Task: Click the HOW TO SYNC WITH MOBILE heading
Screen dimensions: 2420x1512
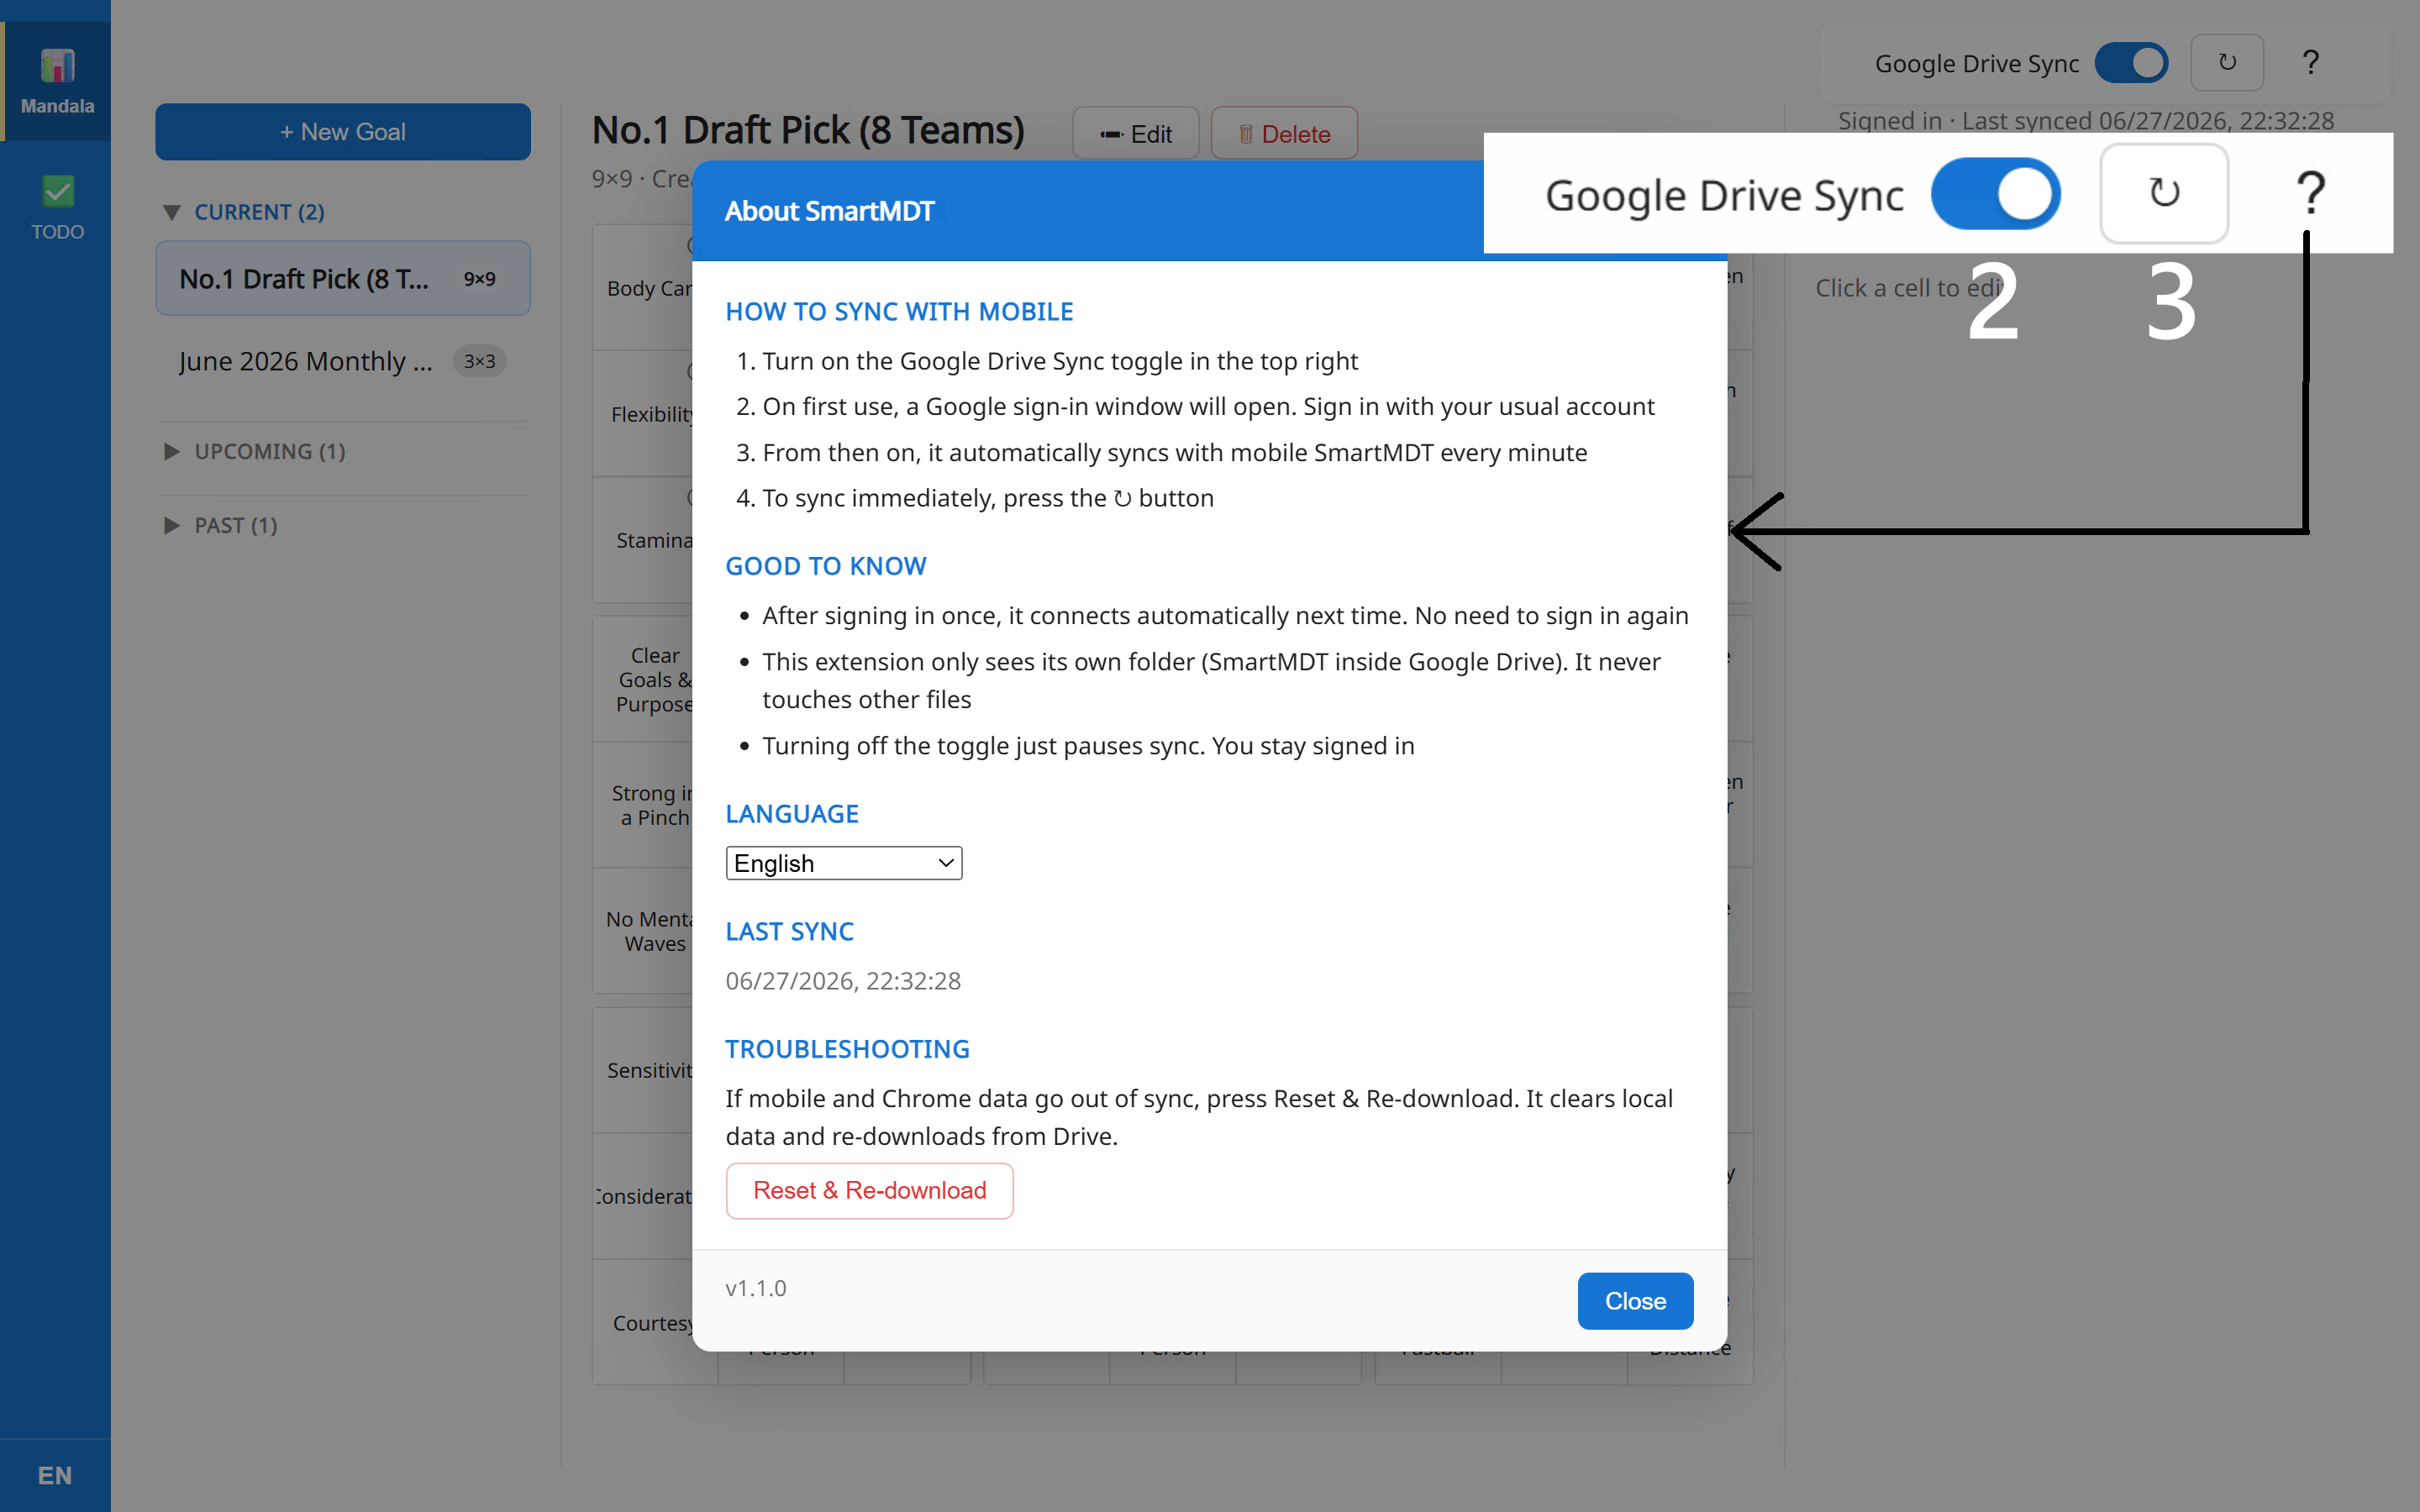Action: click(x=899, y=312)
